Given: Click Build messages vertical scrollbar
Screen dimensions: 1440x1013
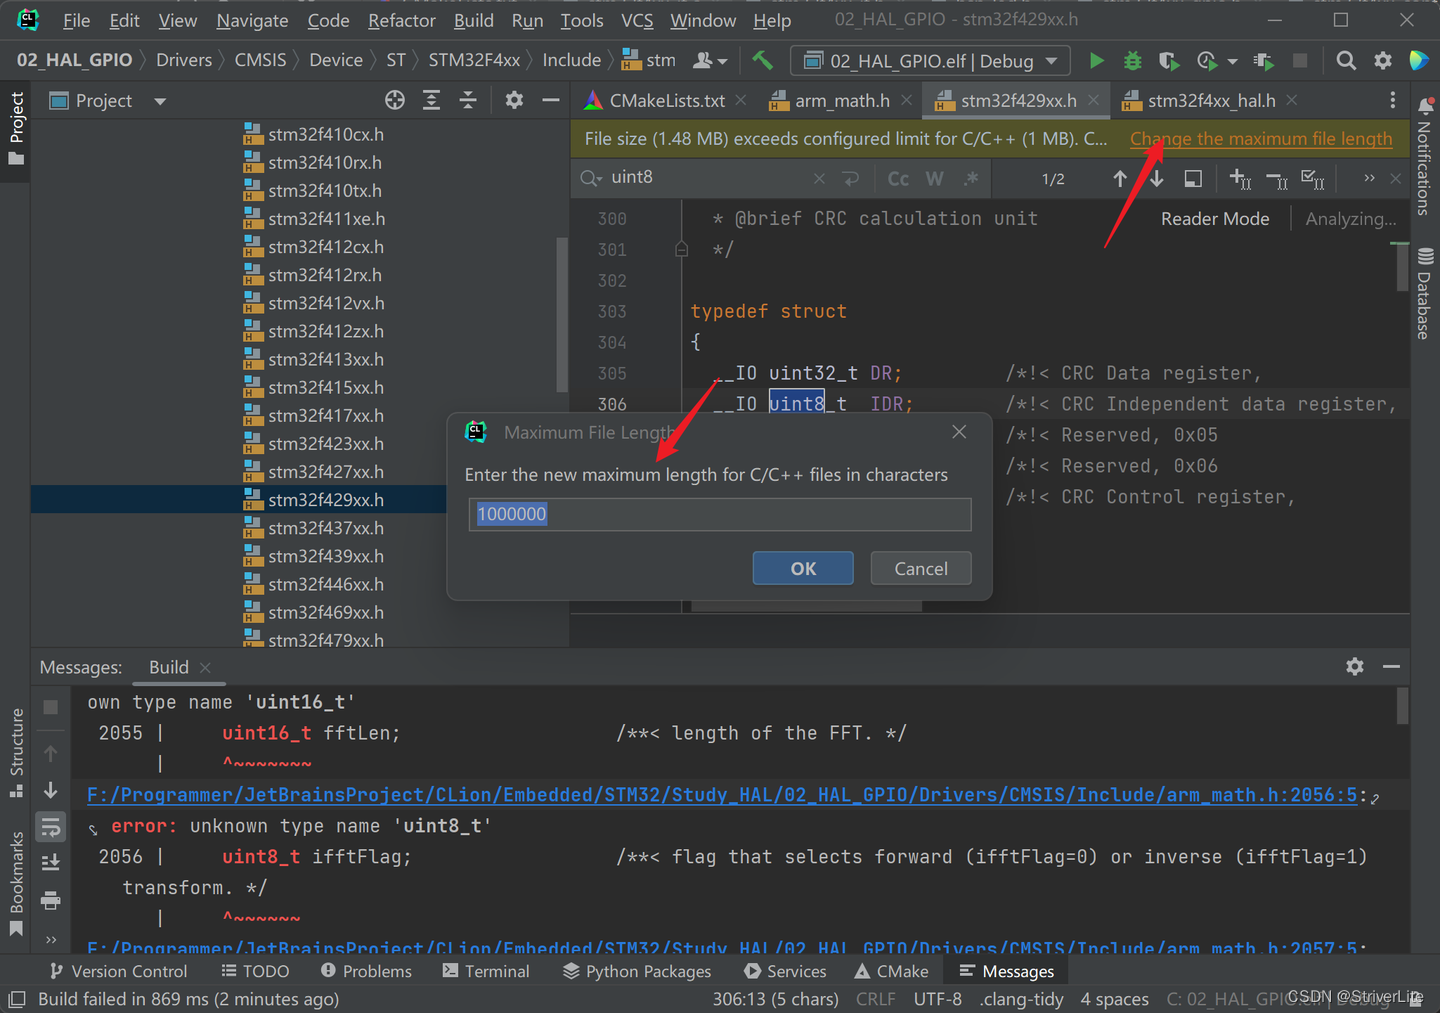Looking at the screenshot, I should coord(1402,705).
